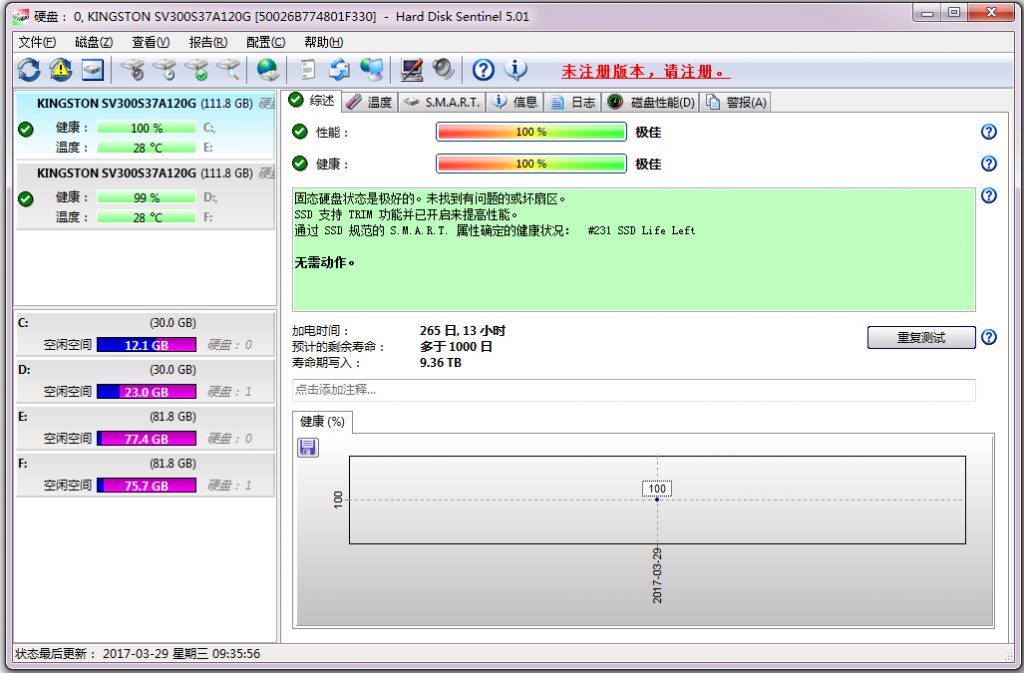Click help icon beside the 健康 bar
1024x673 pixels.
pyautogui.click(x=989, y=164)
